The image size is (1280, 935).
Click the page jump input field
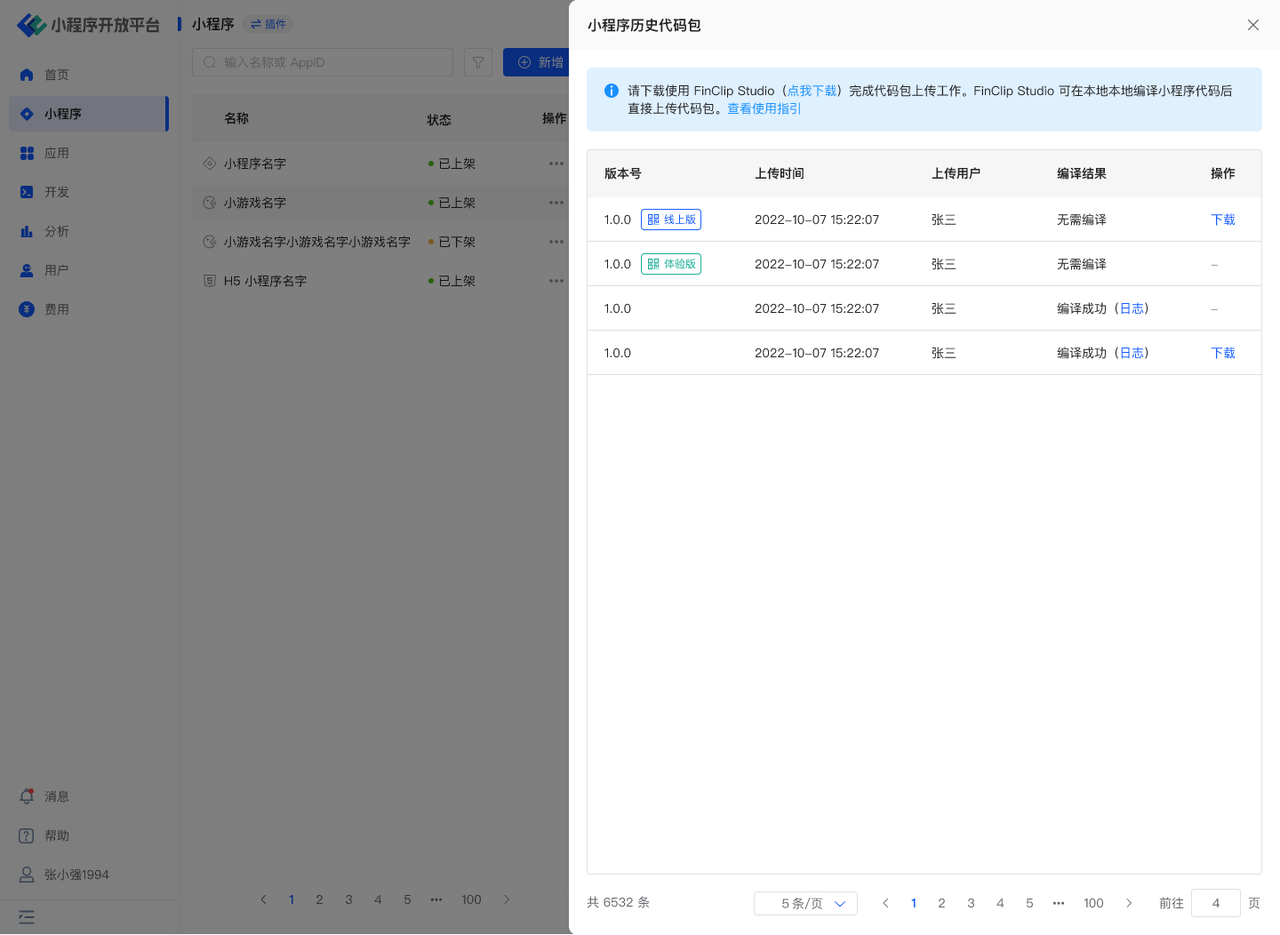coord(1215,903)
